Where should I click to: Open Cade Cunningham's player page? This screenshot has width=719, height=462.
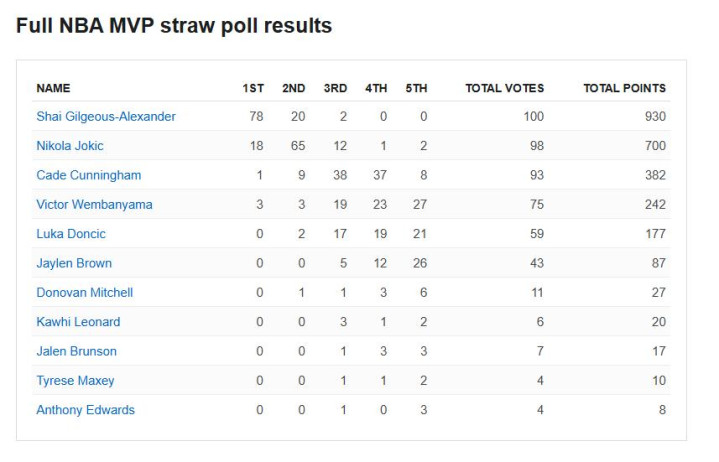coord(89,175)
